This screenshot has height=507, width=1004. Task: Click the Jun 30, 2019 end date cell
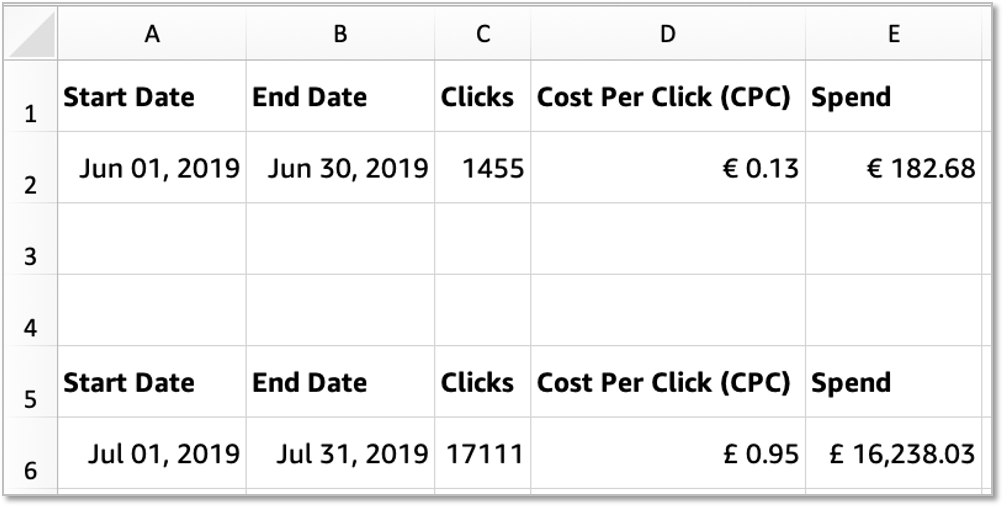(x=340, y=168)
